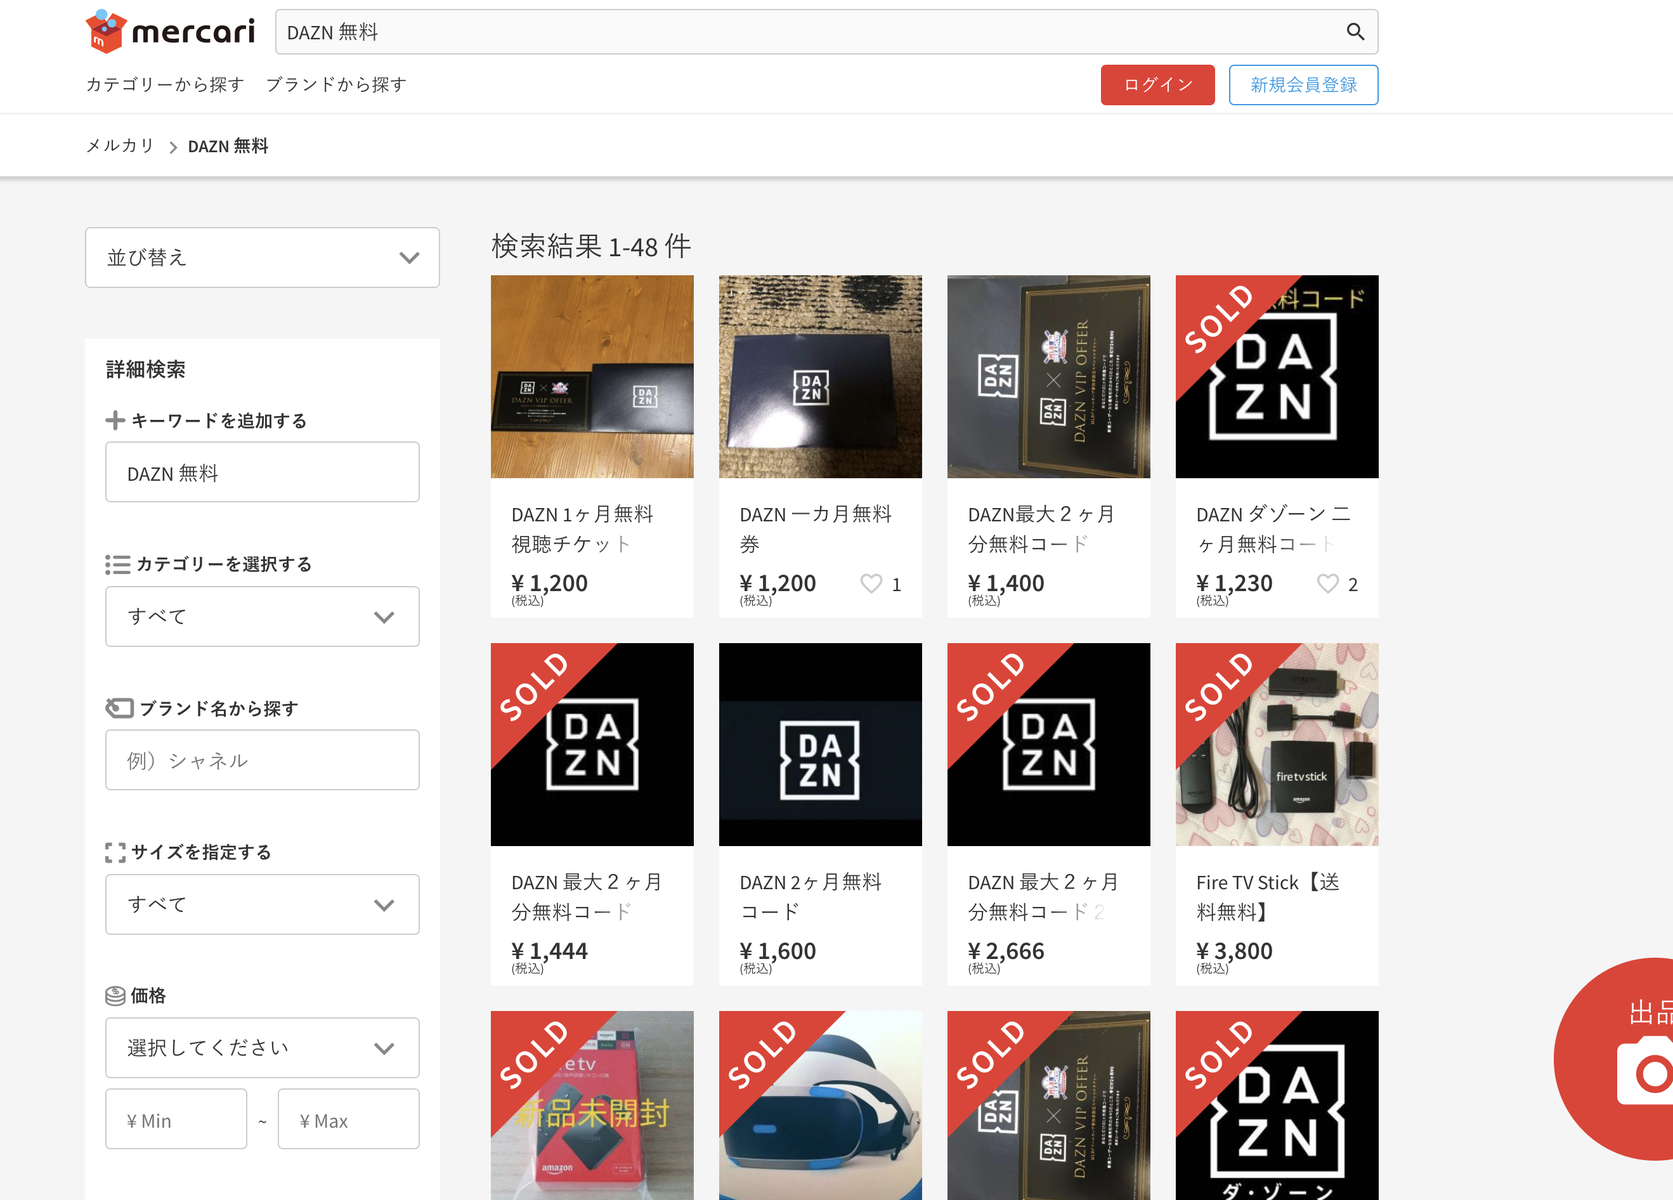Screen dimensions: 1673x1200
Task: Click 検索結果 1-48 件 heading
Action: 591,246
